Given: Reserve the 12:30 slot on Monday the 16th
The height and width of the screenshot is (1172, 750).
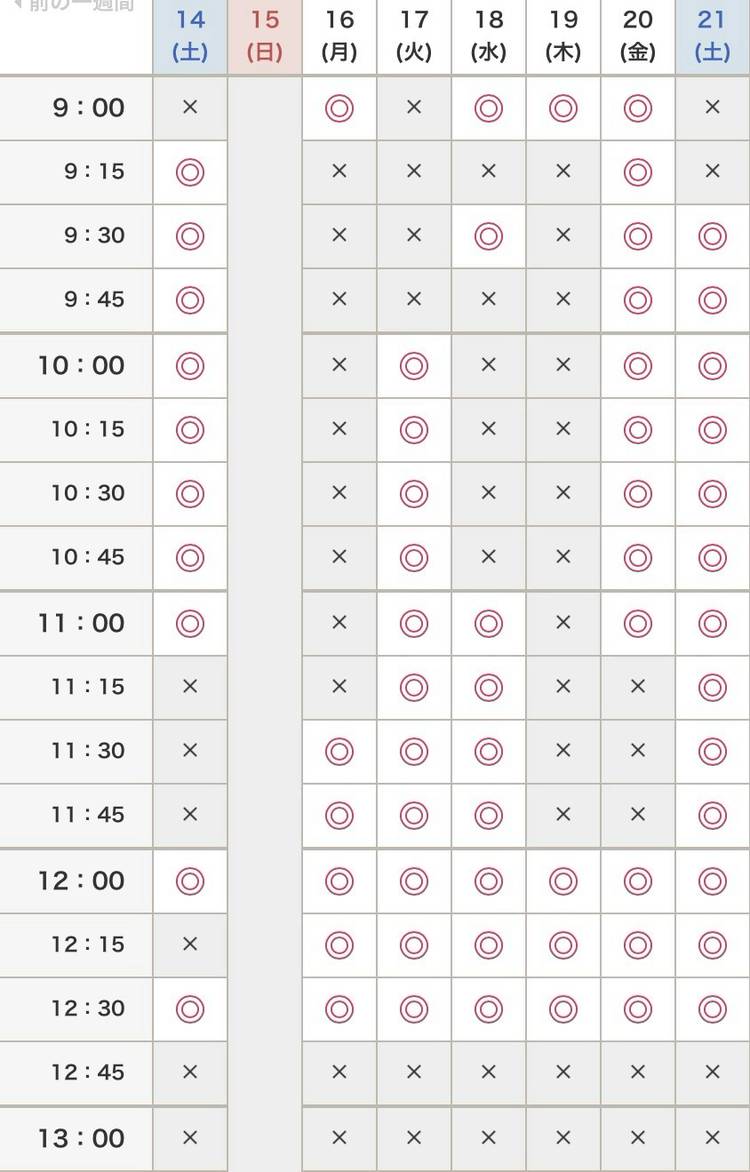Looking at the screenshot, I should [339, 1008].
